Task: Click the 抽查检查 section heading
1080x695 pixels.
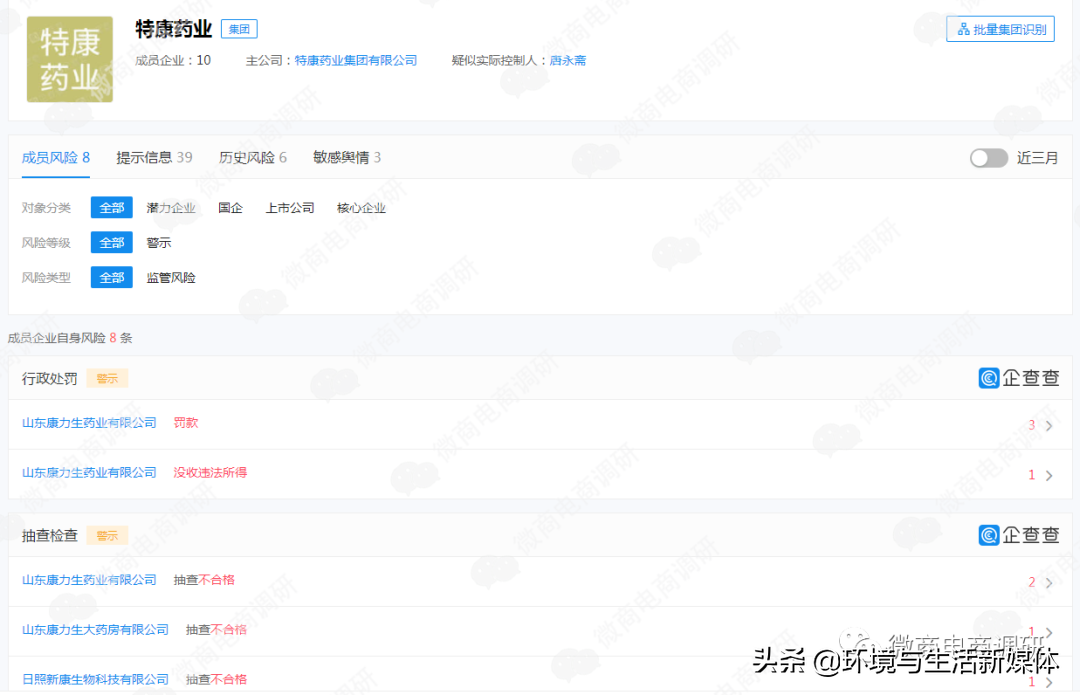Action: pos(50,535)
